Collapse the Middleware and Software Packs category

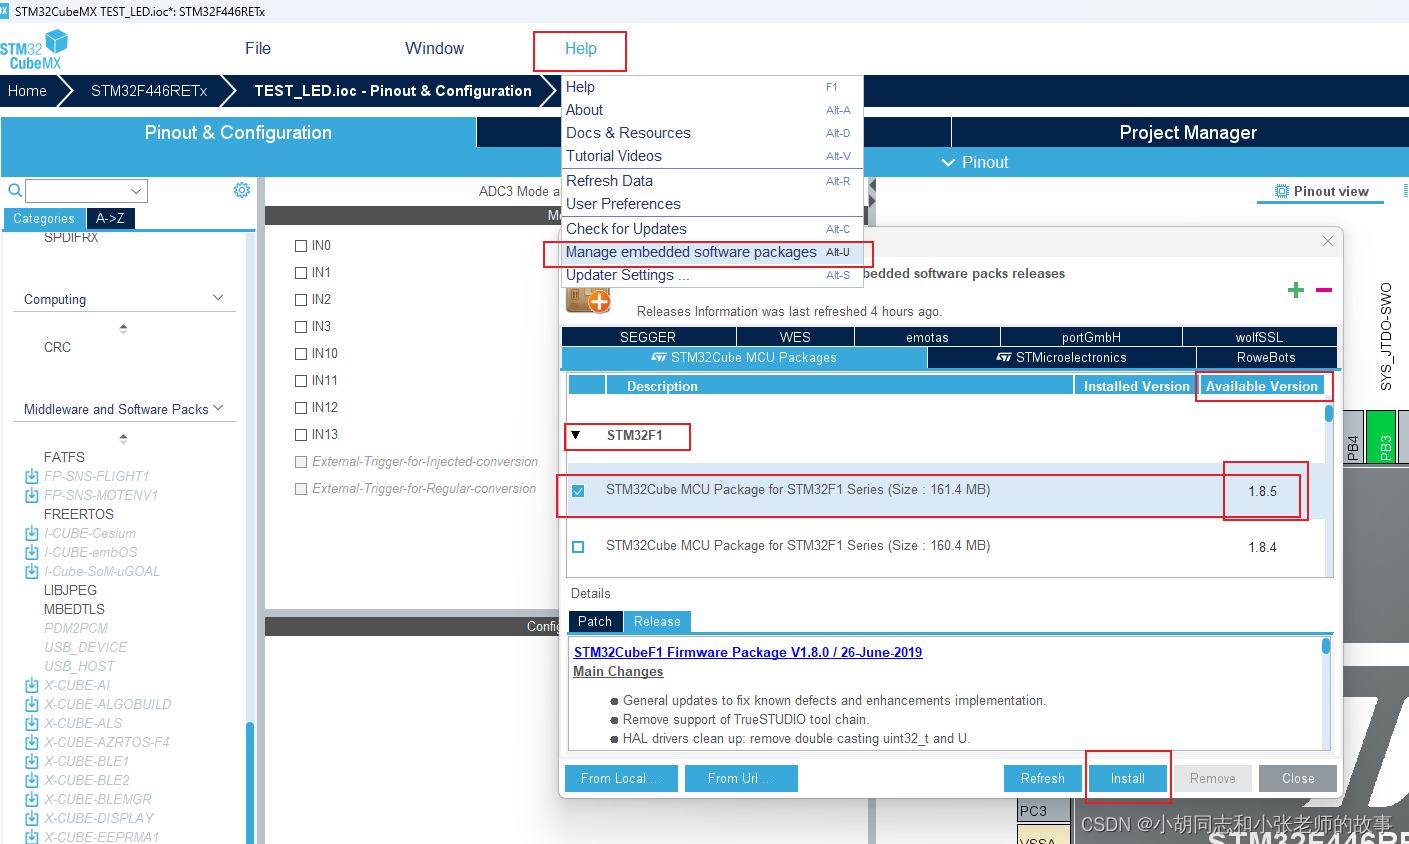pyautogui.click(x=218, y=408)
